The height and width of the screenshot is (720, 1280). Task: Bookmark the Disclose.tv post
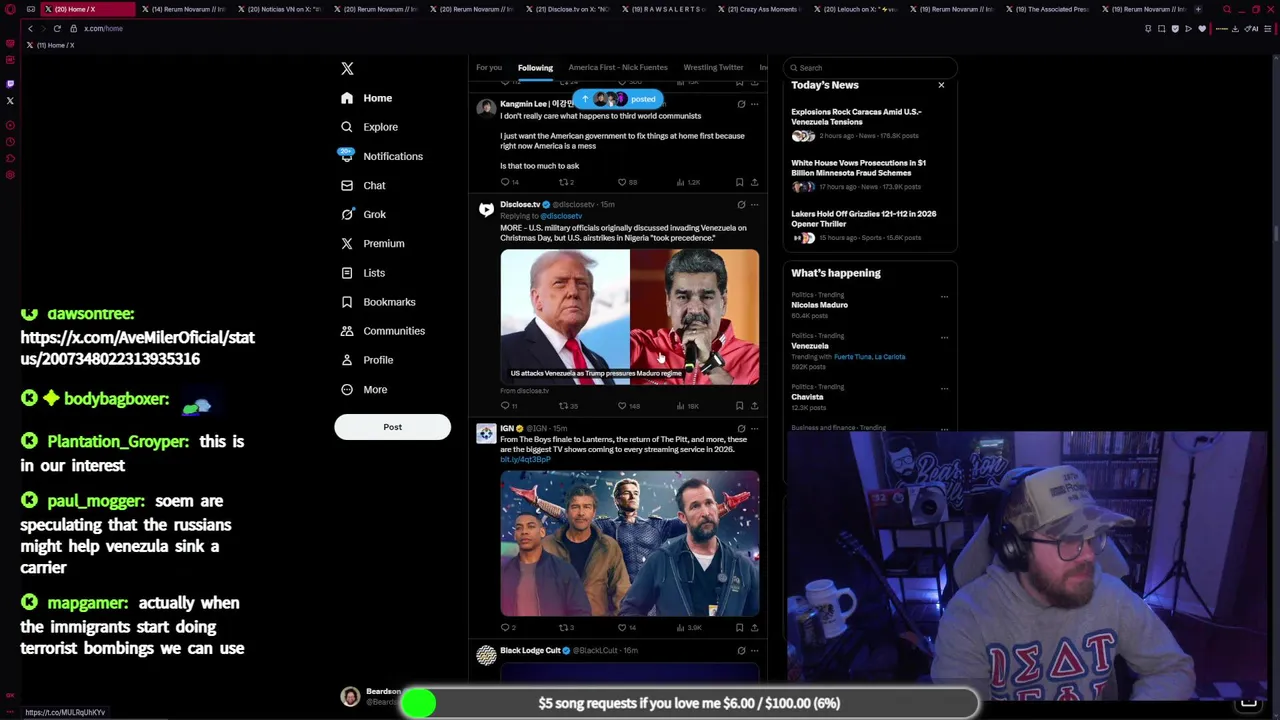tap(739, 406)
